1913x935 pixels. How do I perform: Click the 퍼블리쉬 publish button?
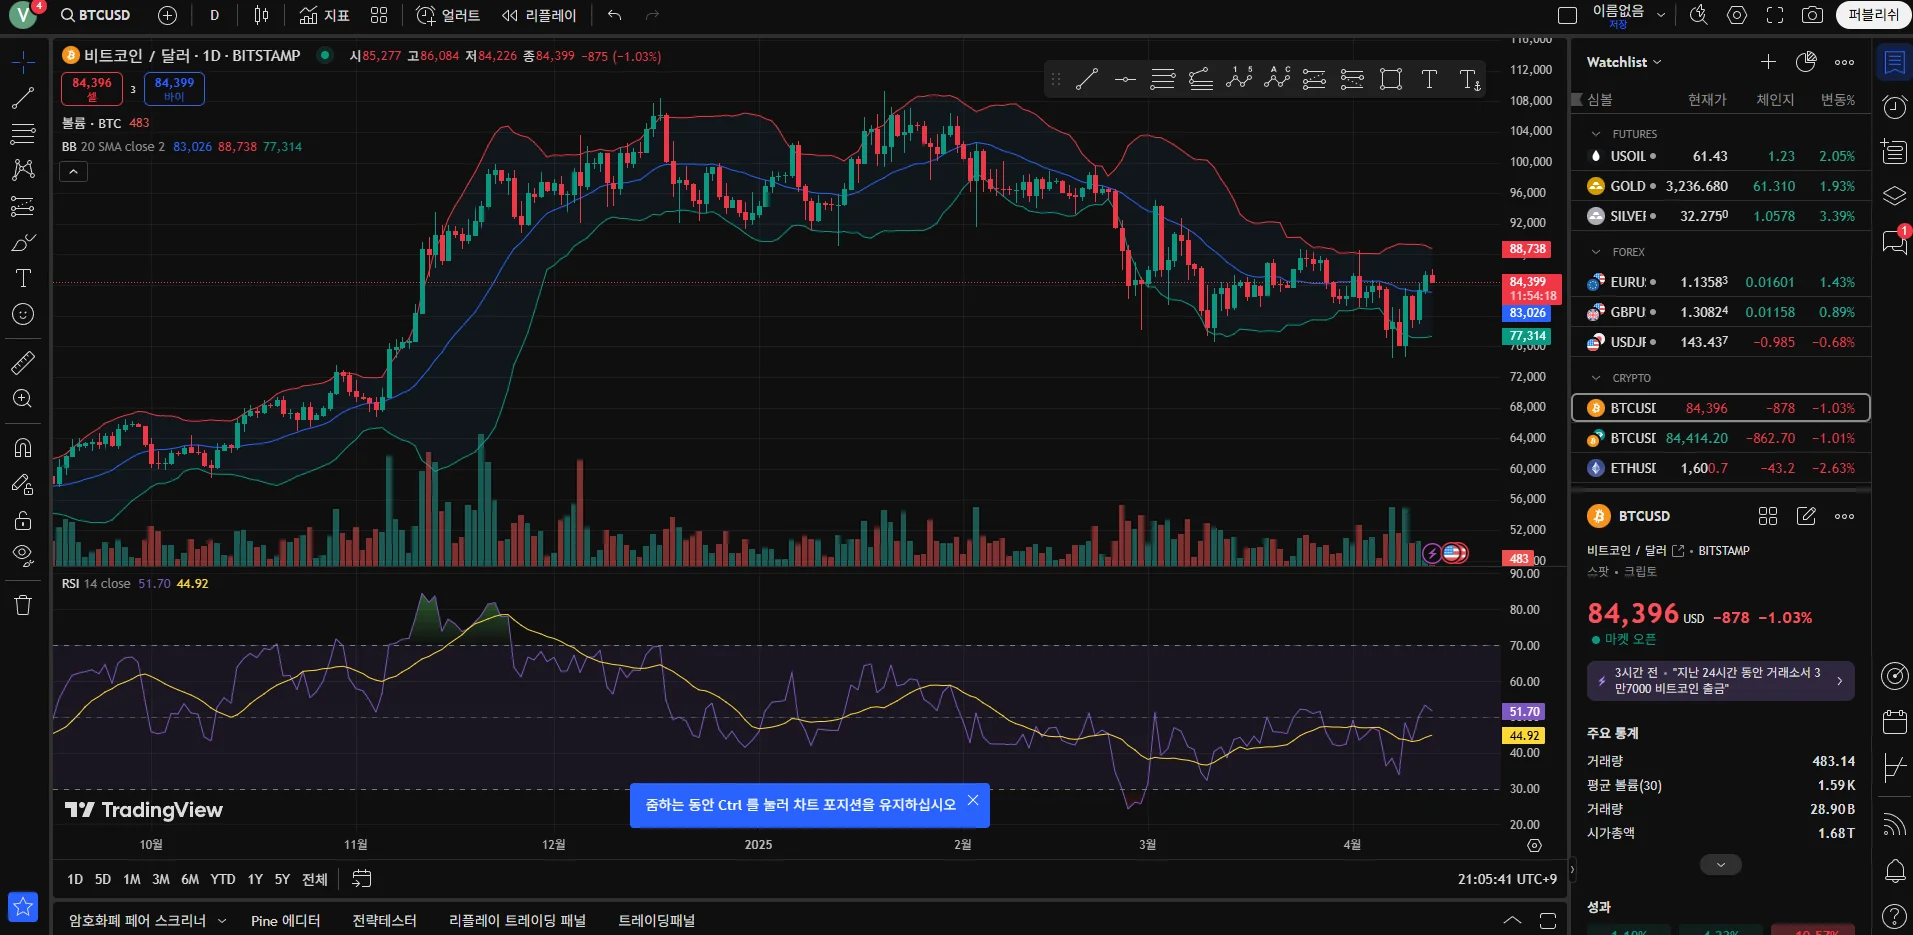[1873, 15]
